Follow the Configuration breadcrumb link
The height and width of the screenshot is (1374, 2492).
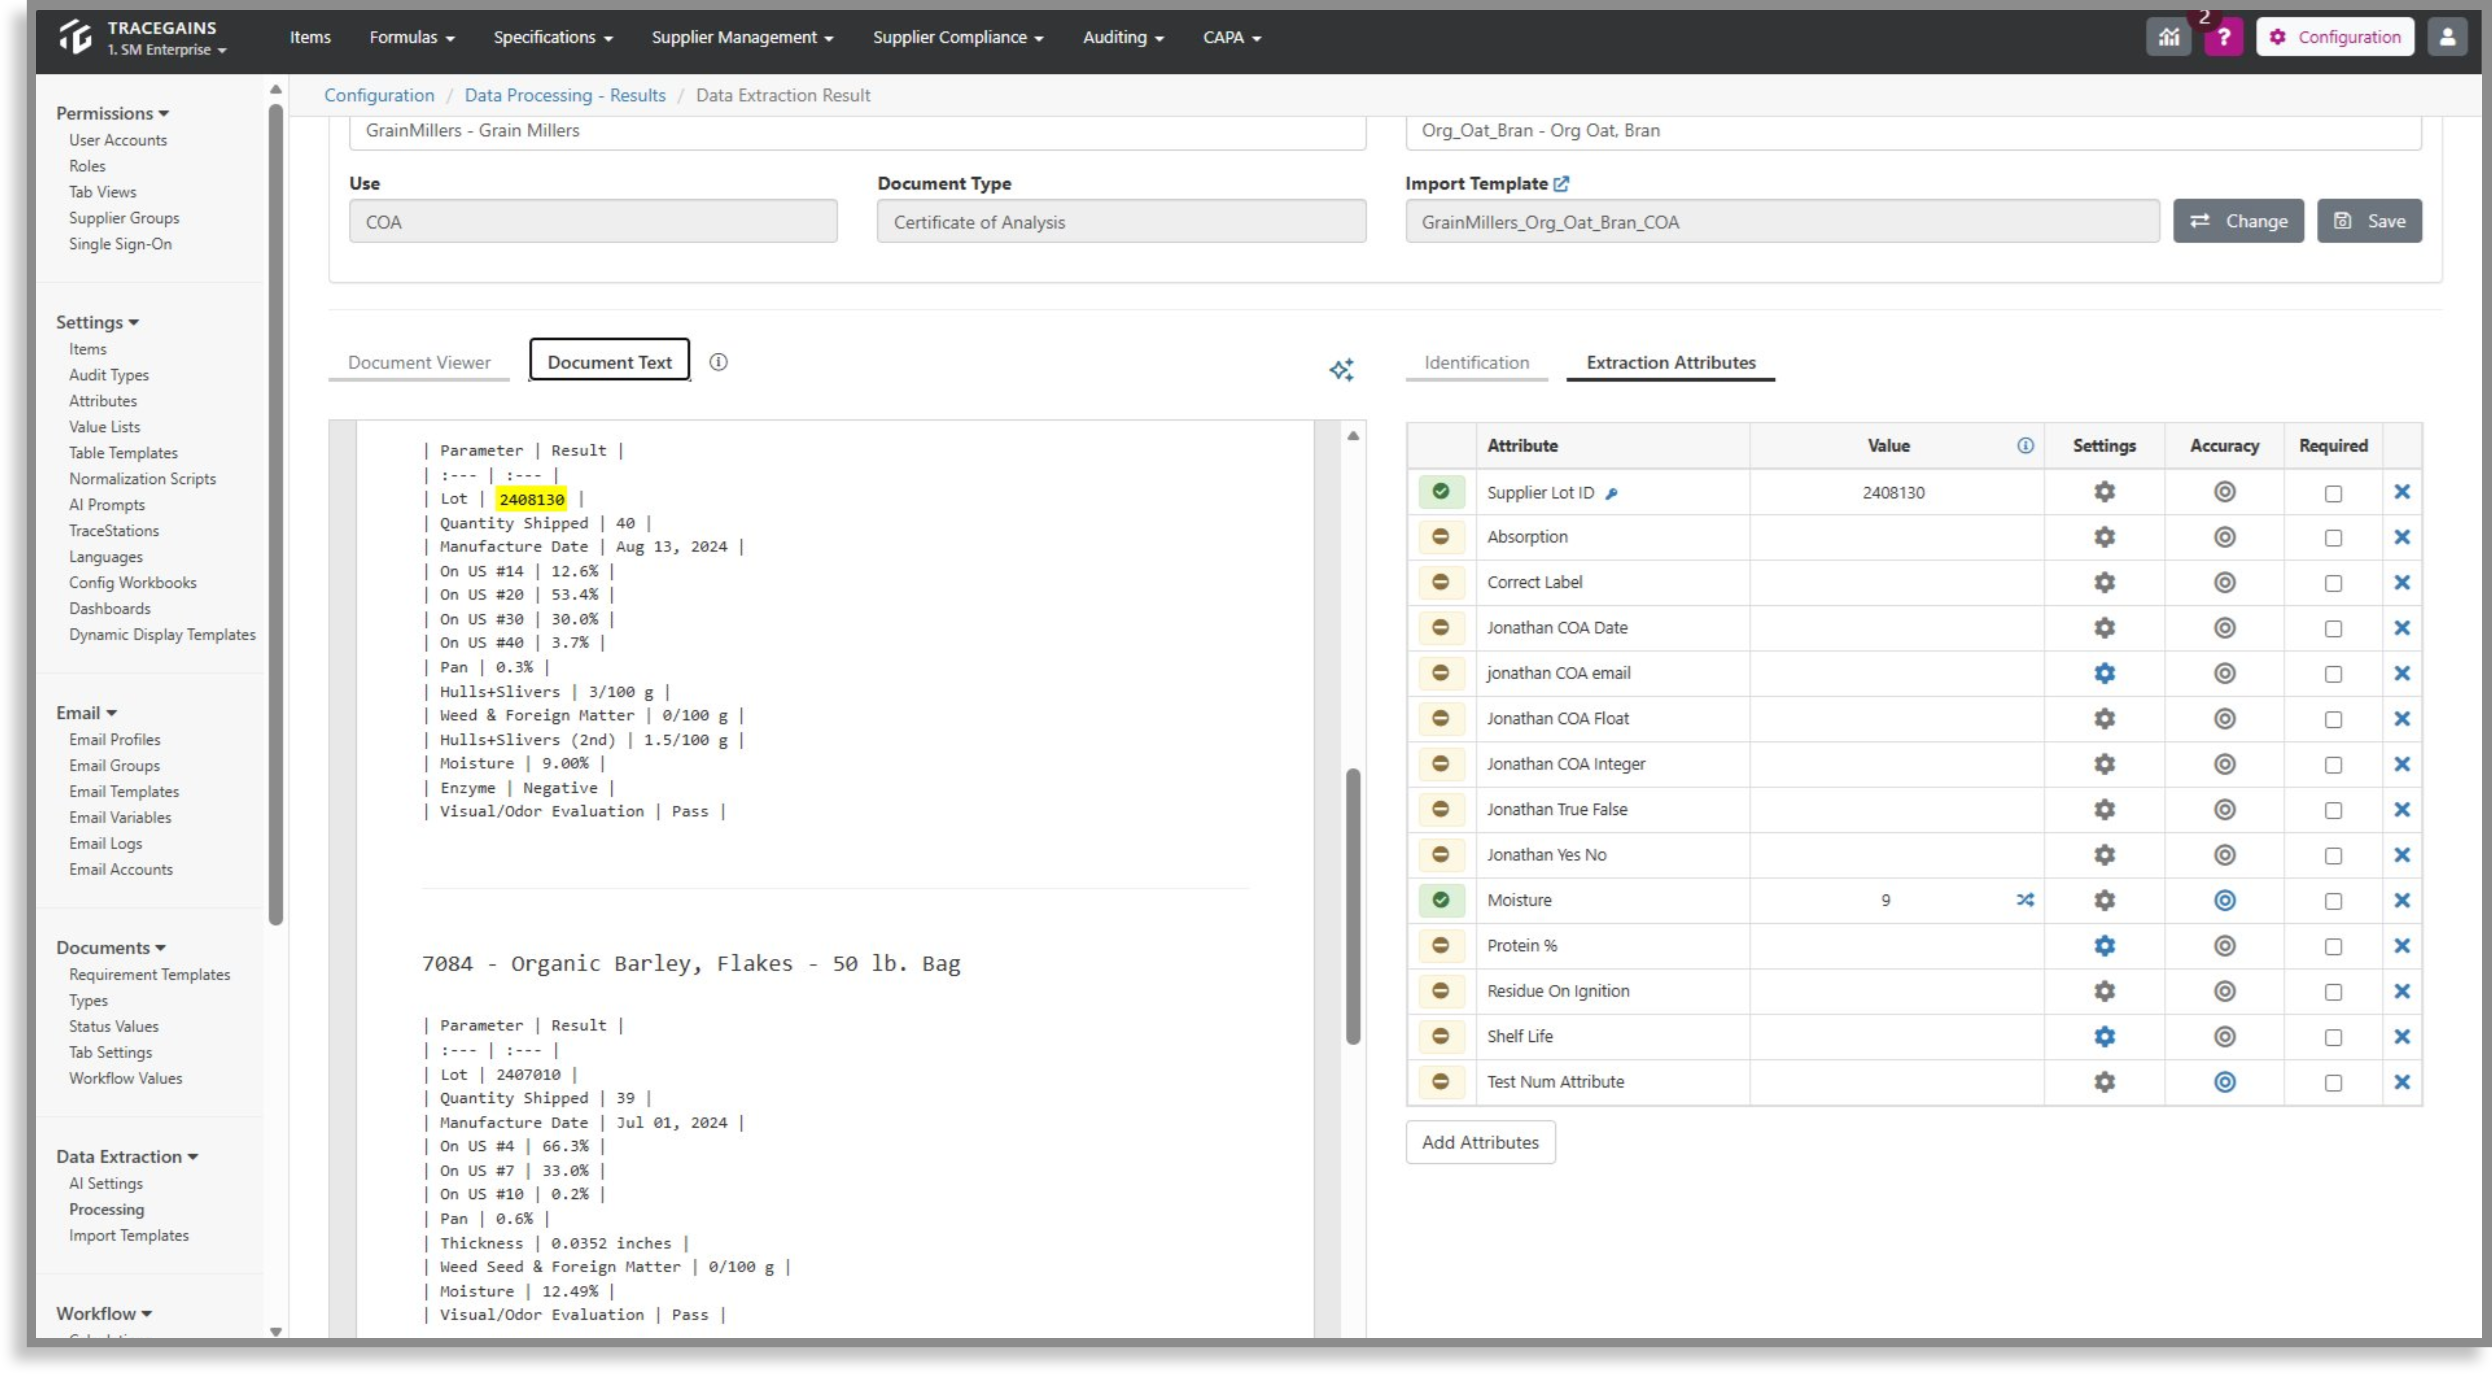(x=379, y=95)
